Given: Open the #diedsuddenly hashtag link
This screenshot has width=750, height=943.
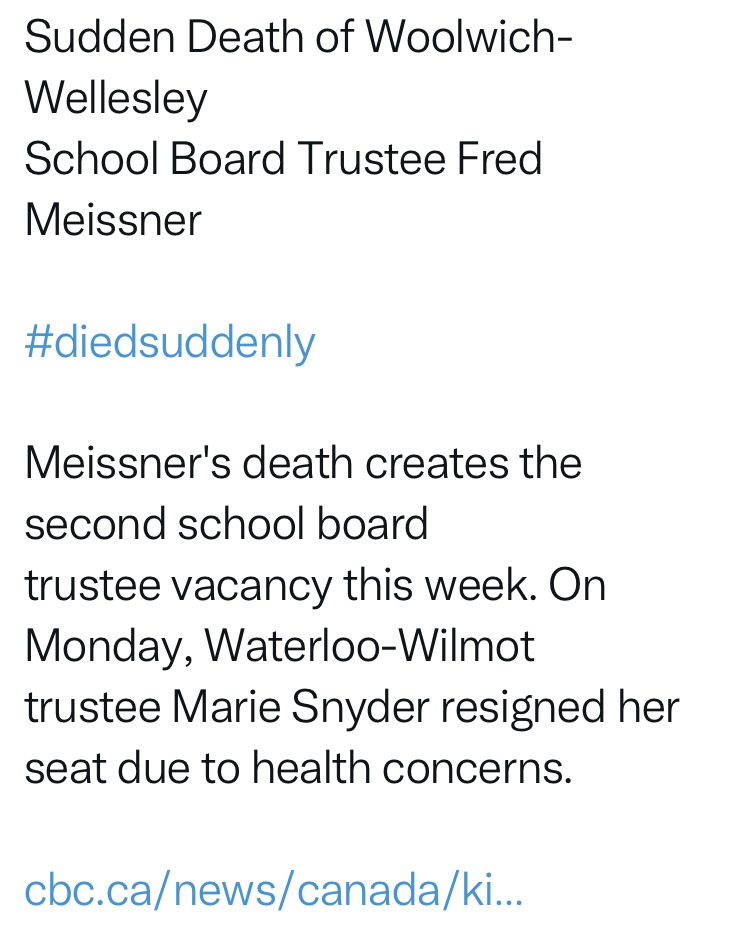Looking at the screenshot, I should pos(170,343).
